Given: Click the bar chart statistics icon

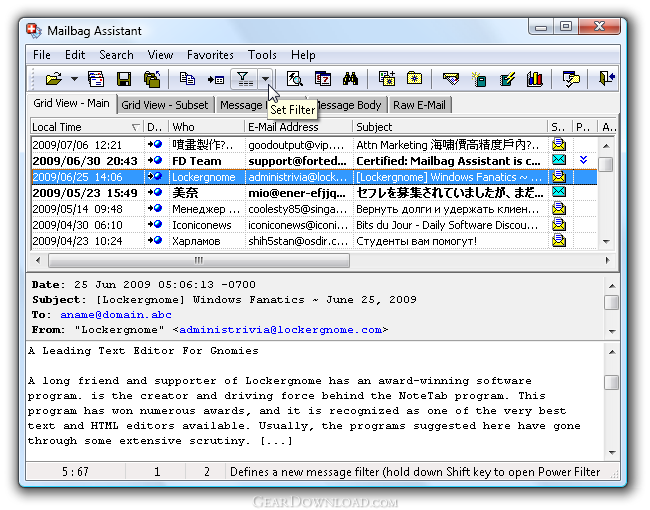Looking at the screenshot, I should [535, 78].
